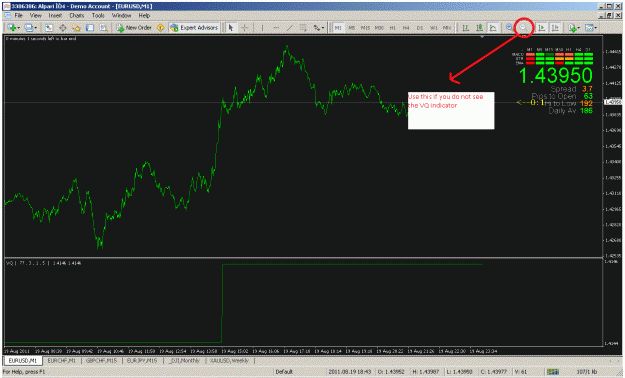Click the Zoom In magnifier icon
The height and width of the screenshot is (378, 625).
coord(509,28)
